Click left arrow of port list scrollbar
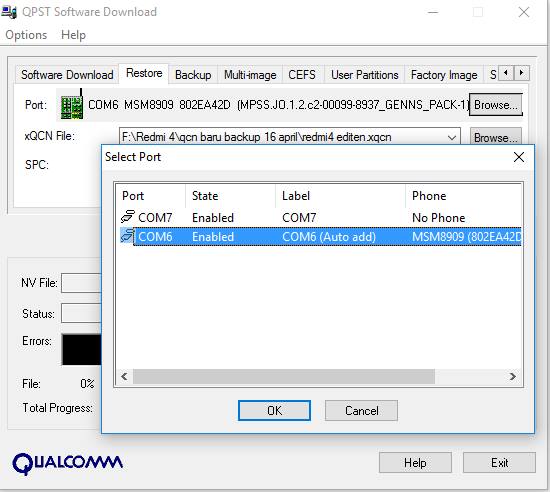The width and height of the screenshot is (550, 492). click(x=124, y=377)
